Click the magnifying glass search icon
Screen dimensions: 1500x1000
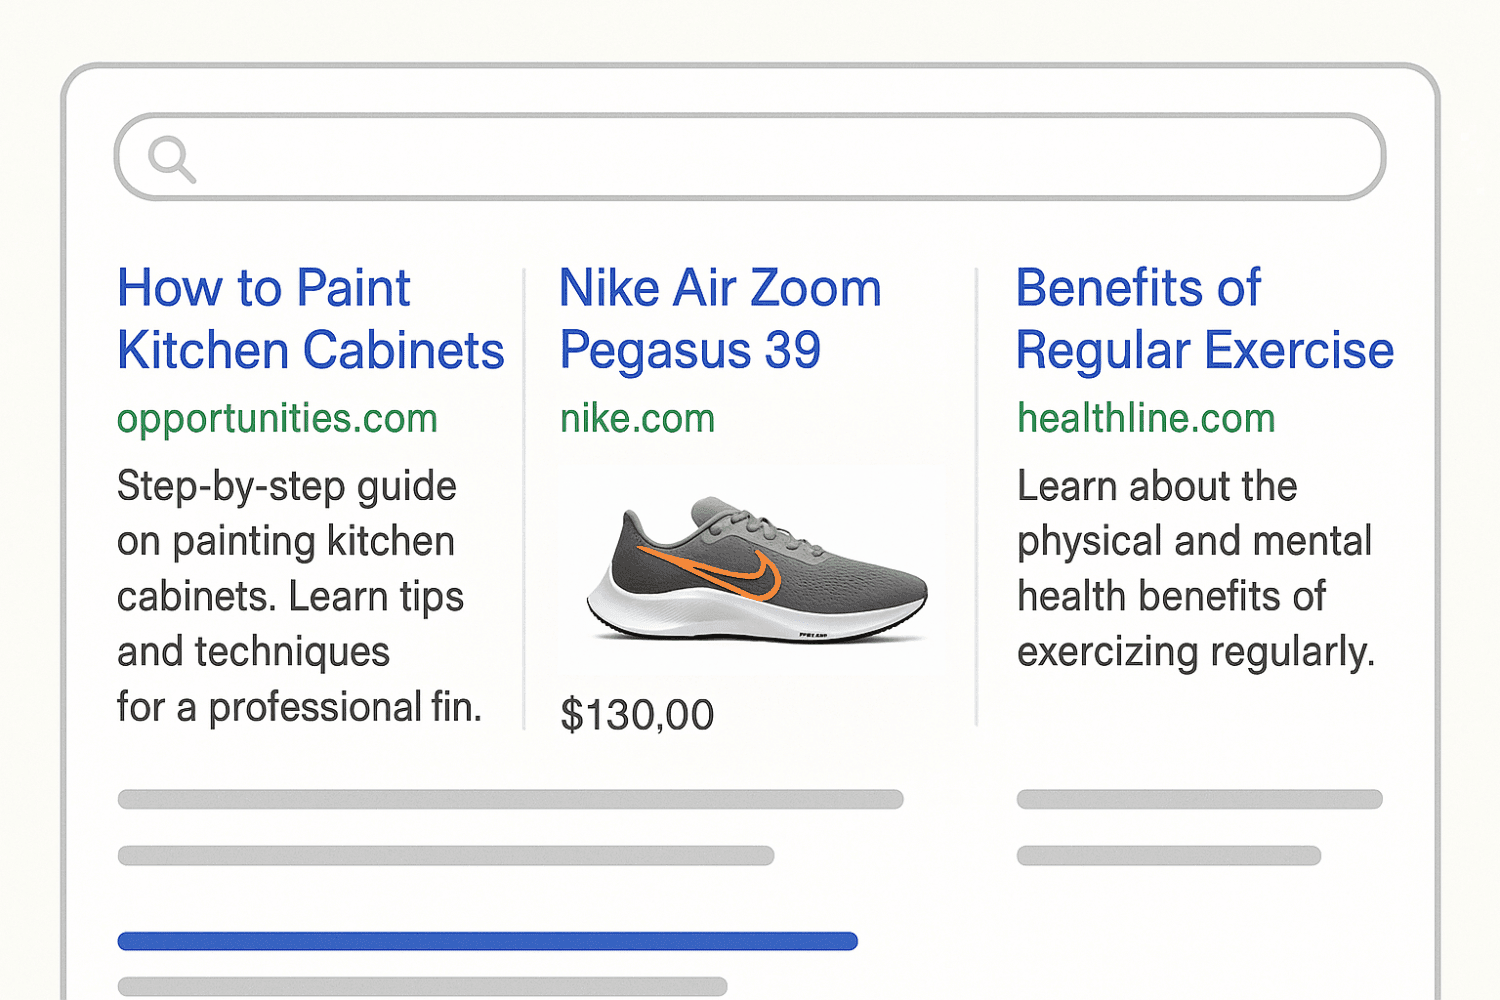(171, 159)
